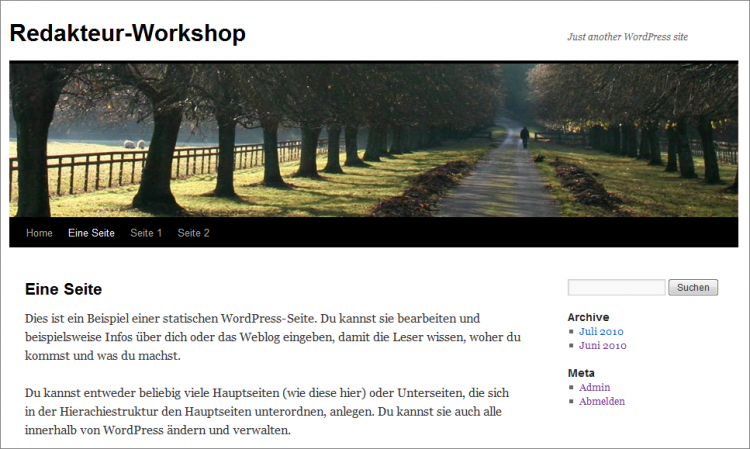This screenshot has width=750, height=449.
Task: Select the Eine Seite navigation item
Action: [91, 233]
